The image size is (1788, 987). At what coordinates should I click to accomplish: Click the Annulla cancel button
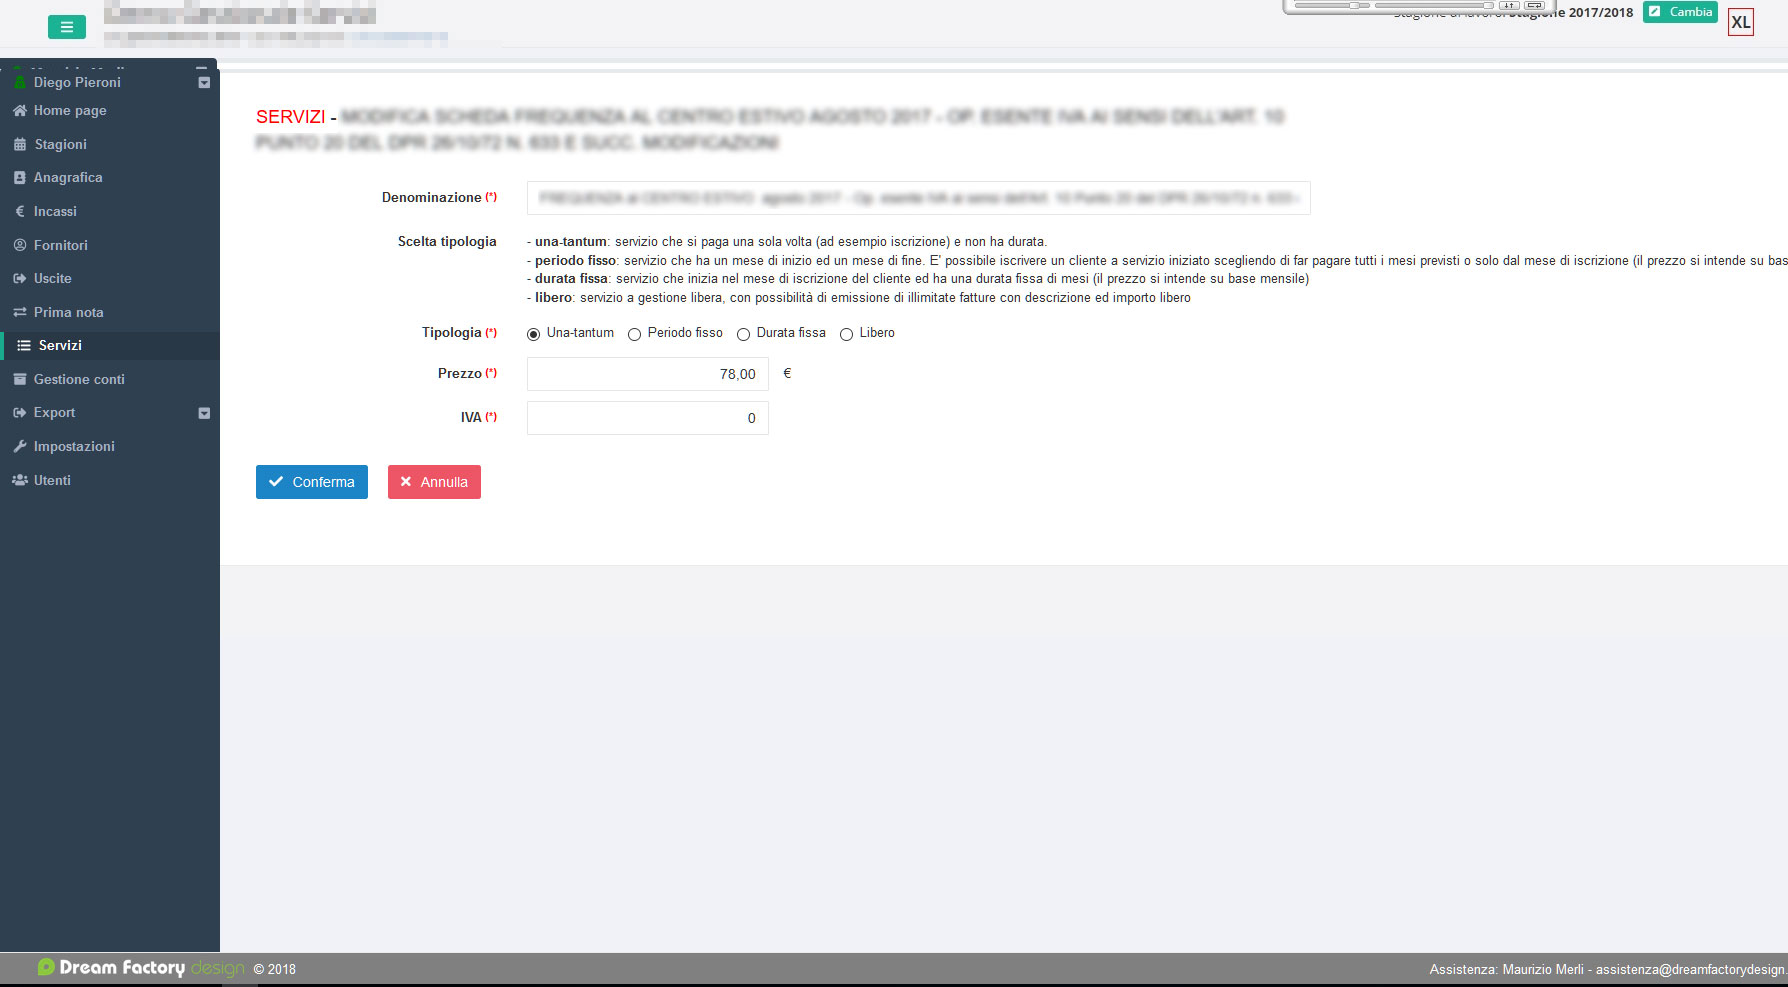pos(434,482)
